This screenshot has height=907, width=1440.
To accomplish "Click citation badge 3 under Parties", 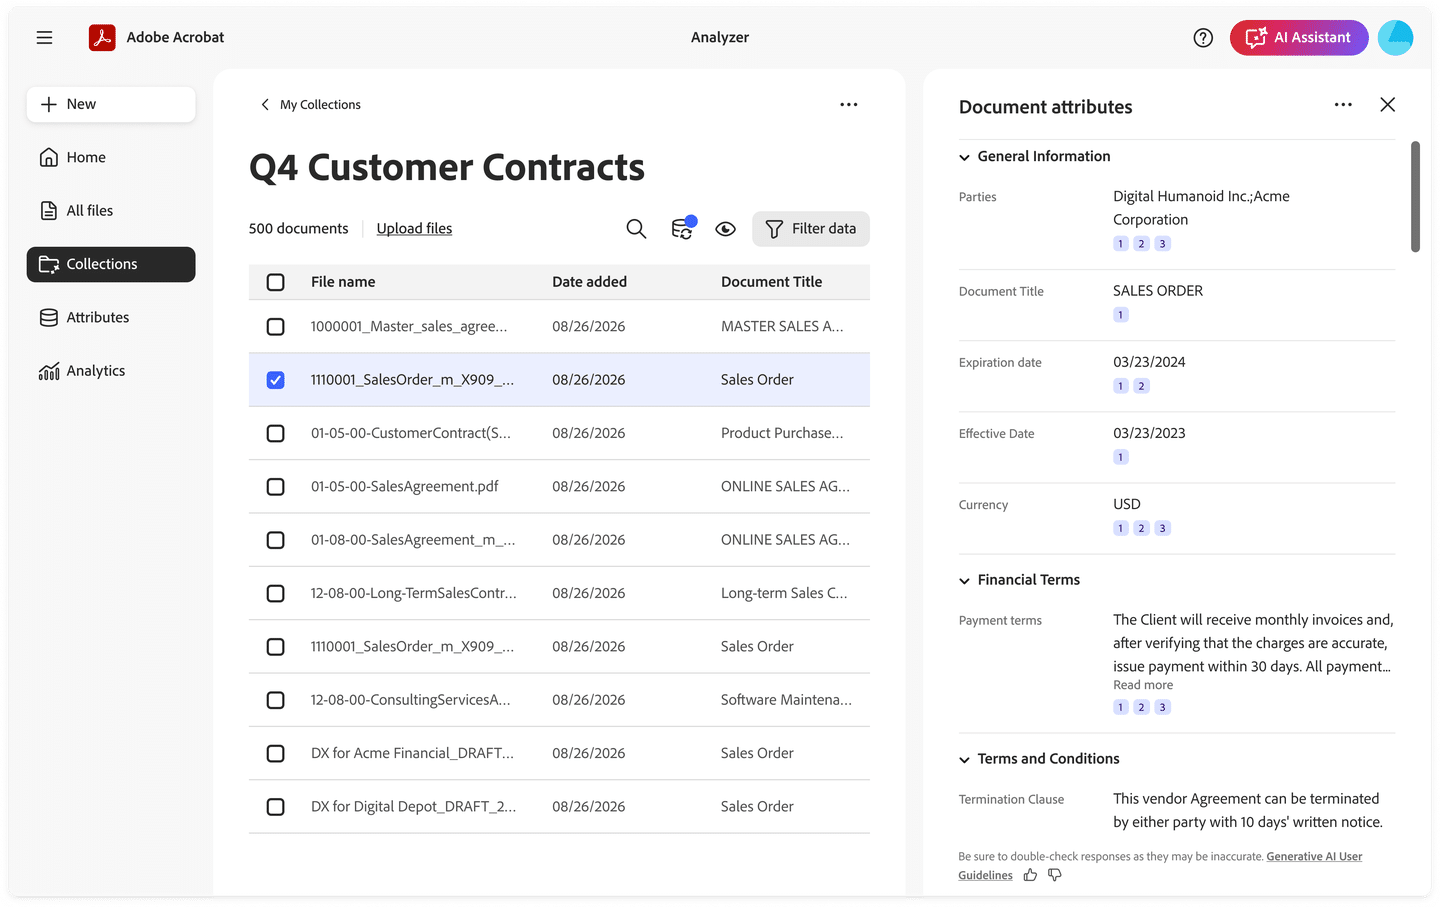I will point(1162,244).
